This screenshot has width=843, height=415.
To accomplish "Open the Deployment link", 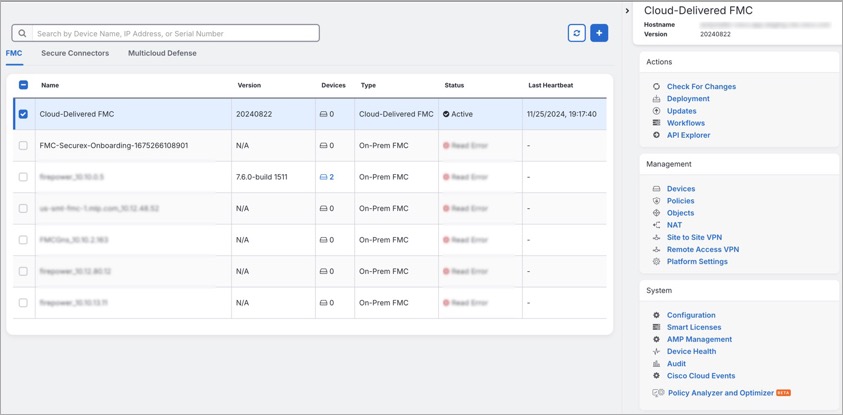I will coord(688,99).
